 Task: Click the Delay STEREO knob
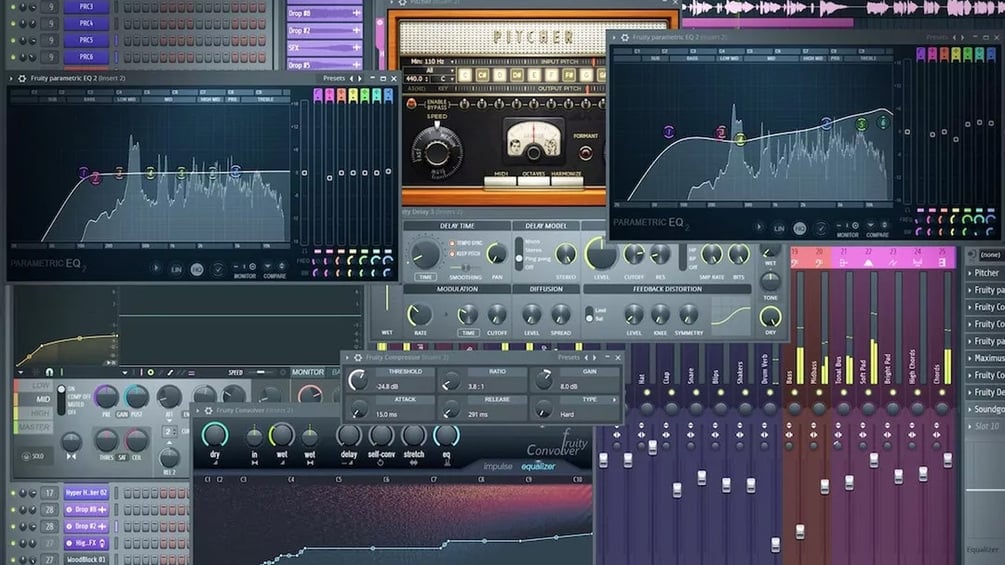pyautogui.click(x=565, y=254)
